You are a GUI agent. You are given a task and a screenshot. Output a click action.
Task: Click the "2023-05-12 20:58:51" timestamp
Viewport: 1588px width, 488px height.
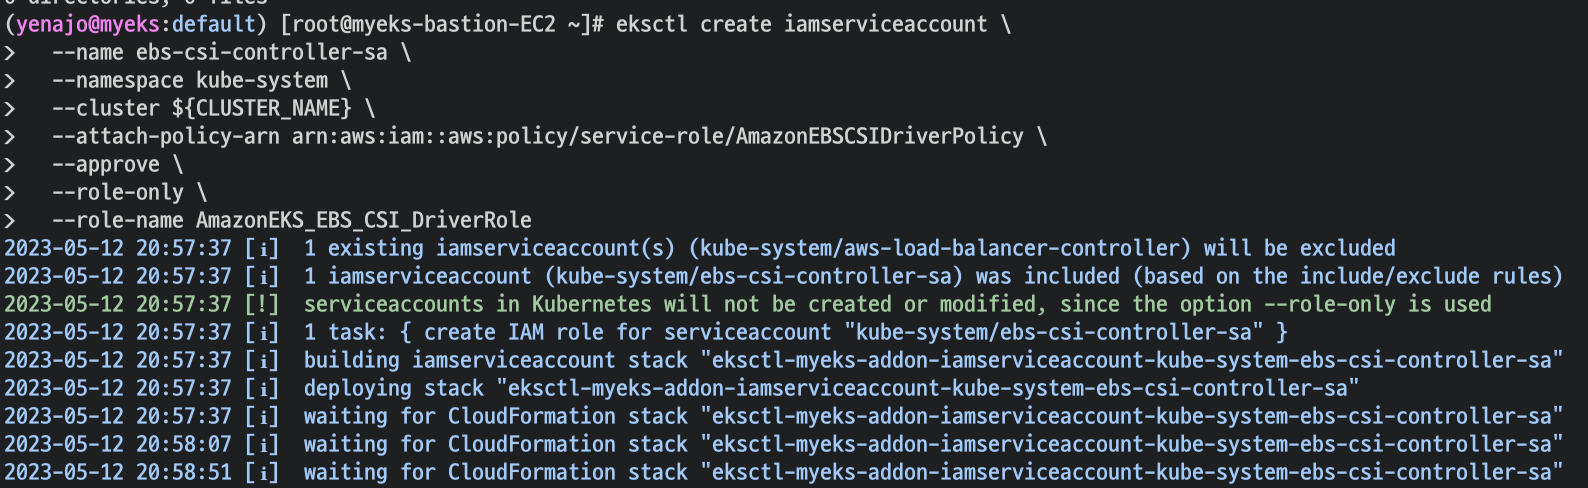click(118, 472)
